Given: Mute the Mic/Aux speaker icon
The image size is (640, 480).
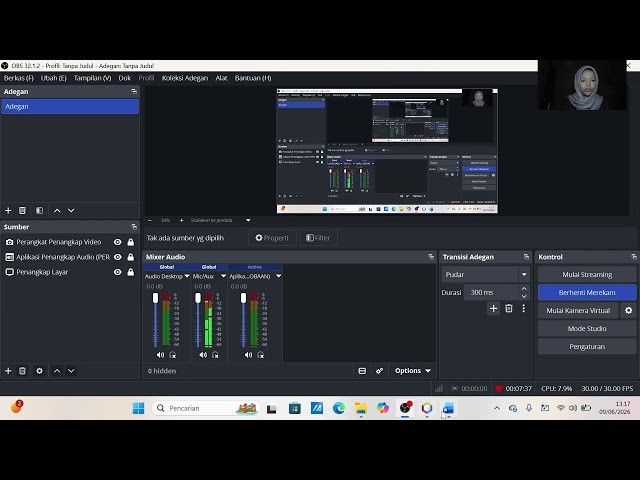Looking at the screenshot, I should 203,355.
